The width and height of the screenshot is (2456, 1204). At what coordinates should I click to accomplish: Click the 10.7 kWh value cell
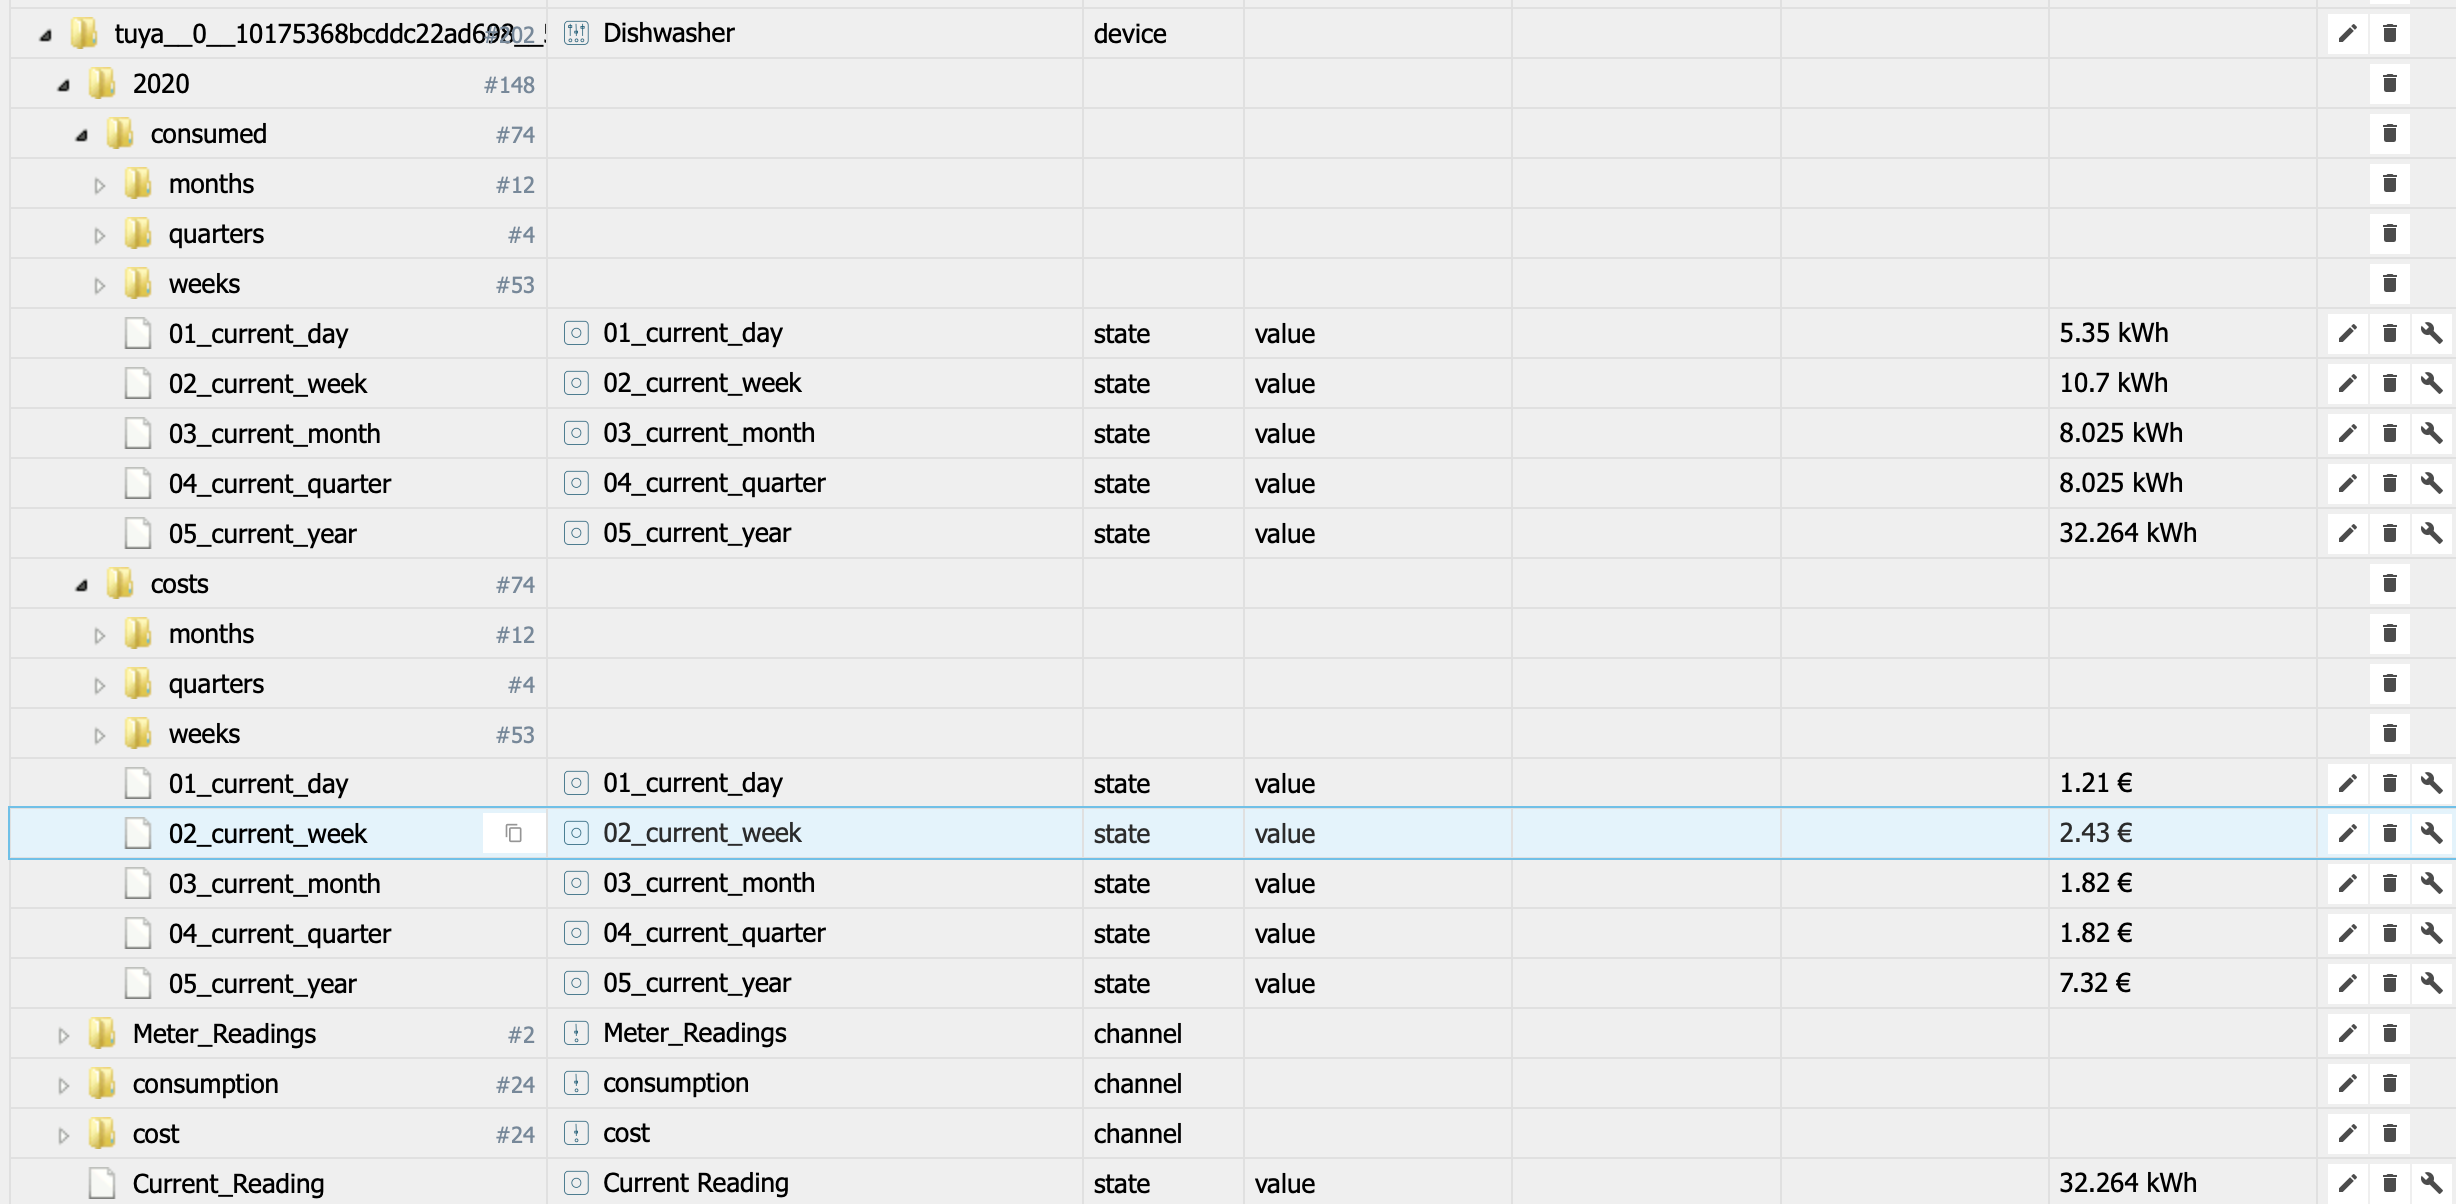tap(2113, 384)
